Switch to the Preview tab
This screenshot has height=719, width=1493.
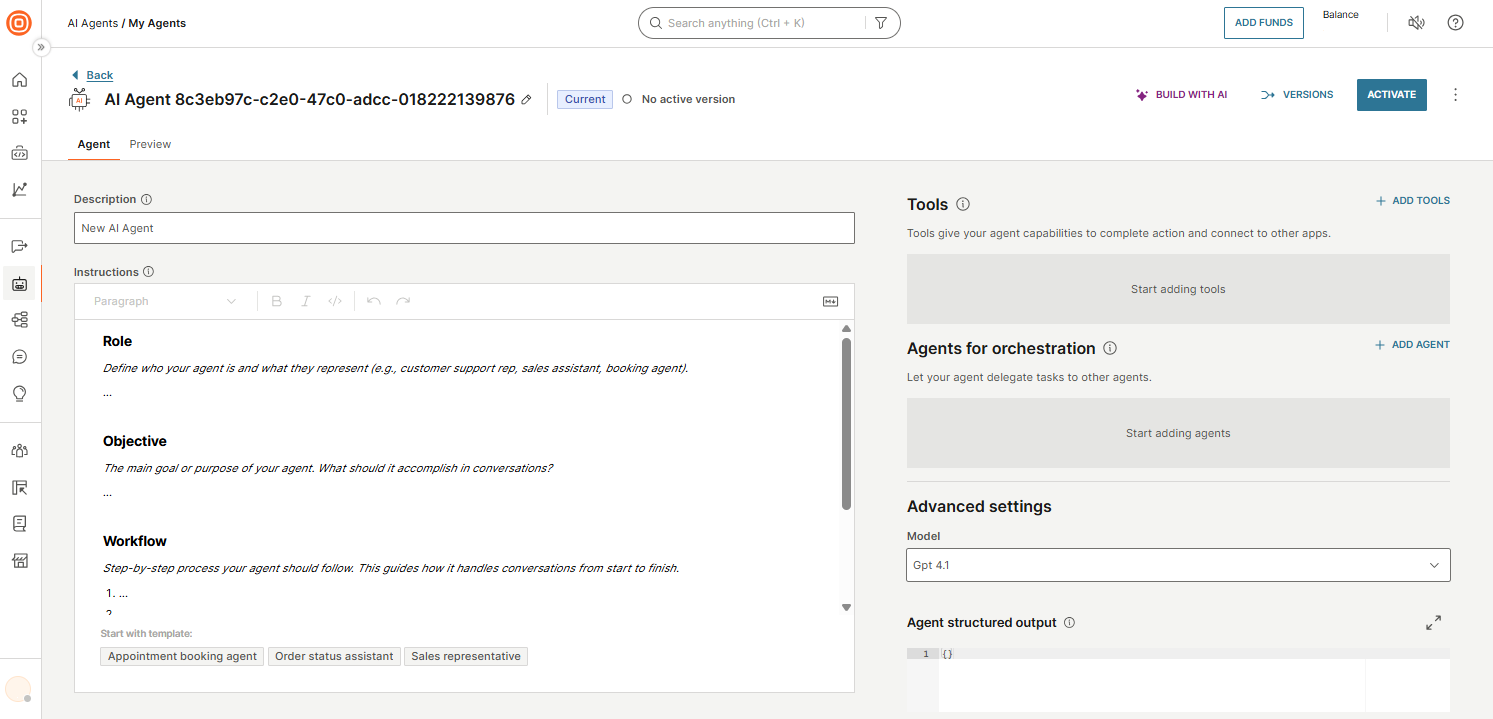click(150, 144)
